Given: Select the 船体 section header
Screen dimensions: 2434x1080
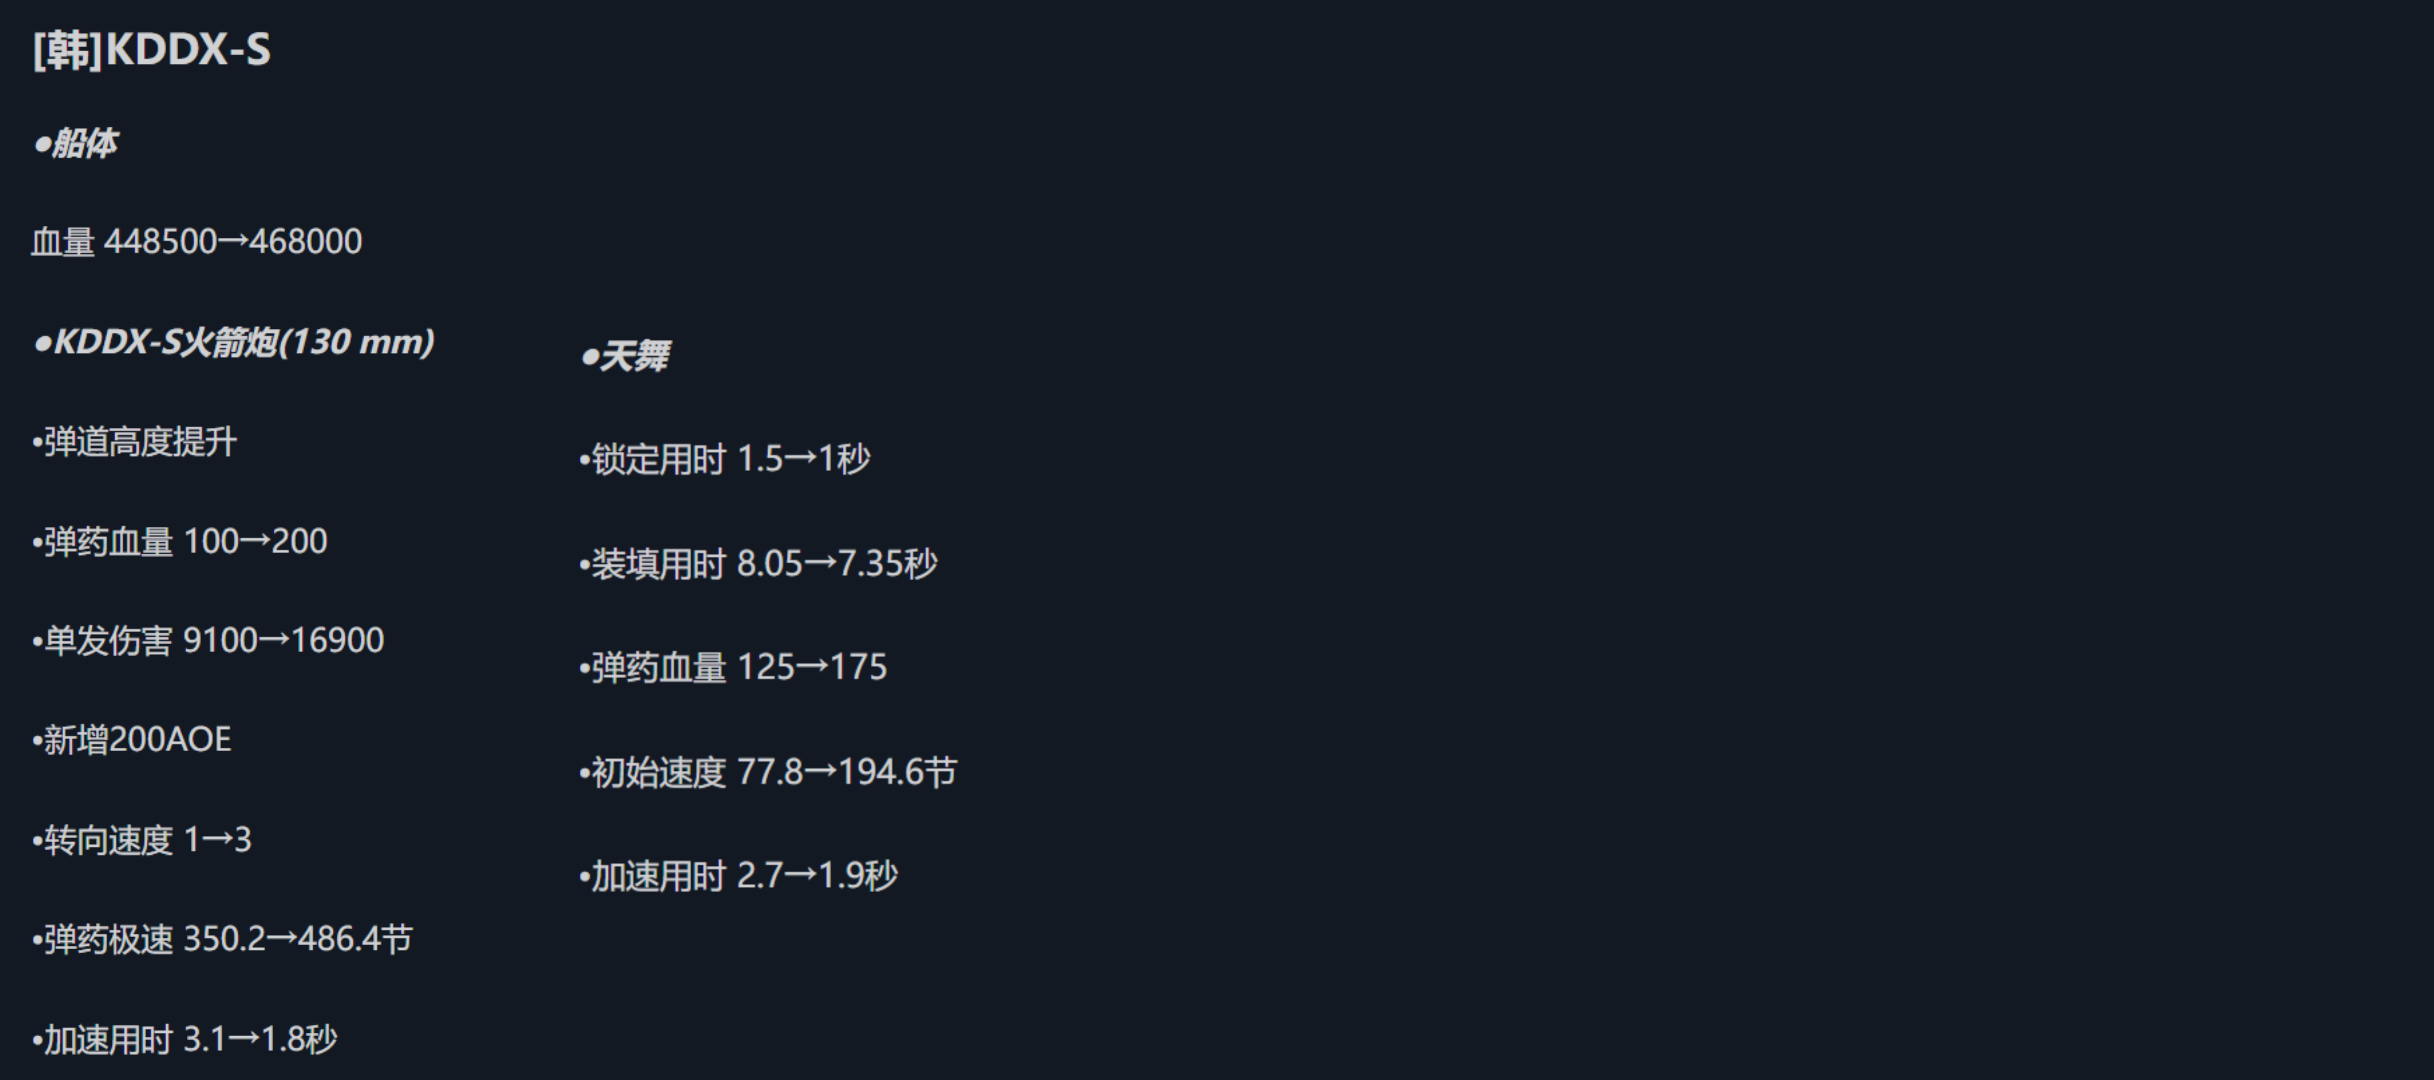Looking at the screenshot, I should 77,144.
